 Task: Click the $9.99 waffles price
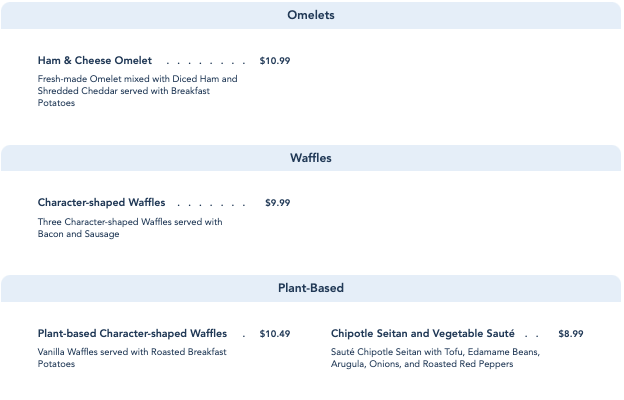coord(278,203)
